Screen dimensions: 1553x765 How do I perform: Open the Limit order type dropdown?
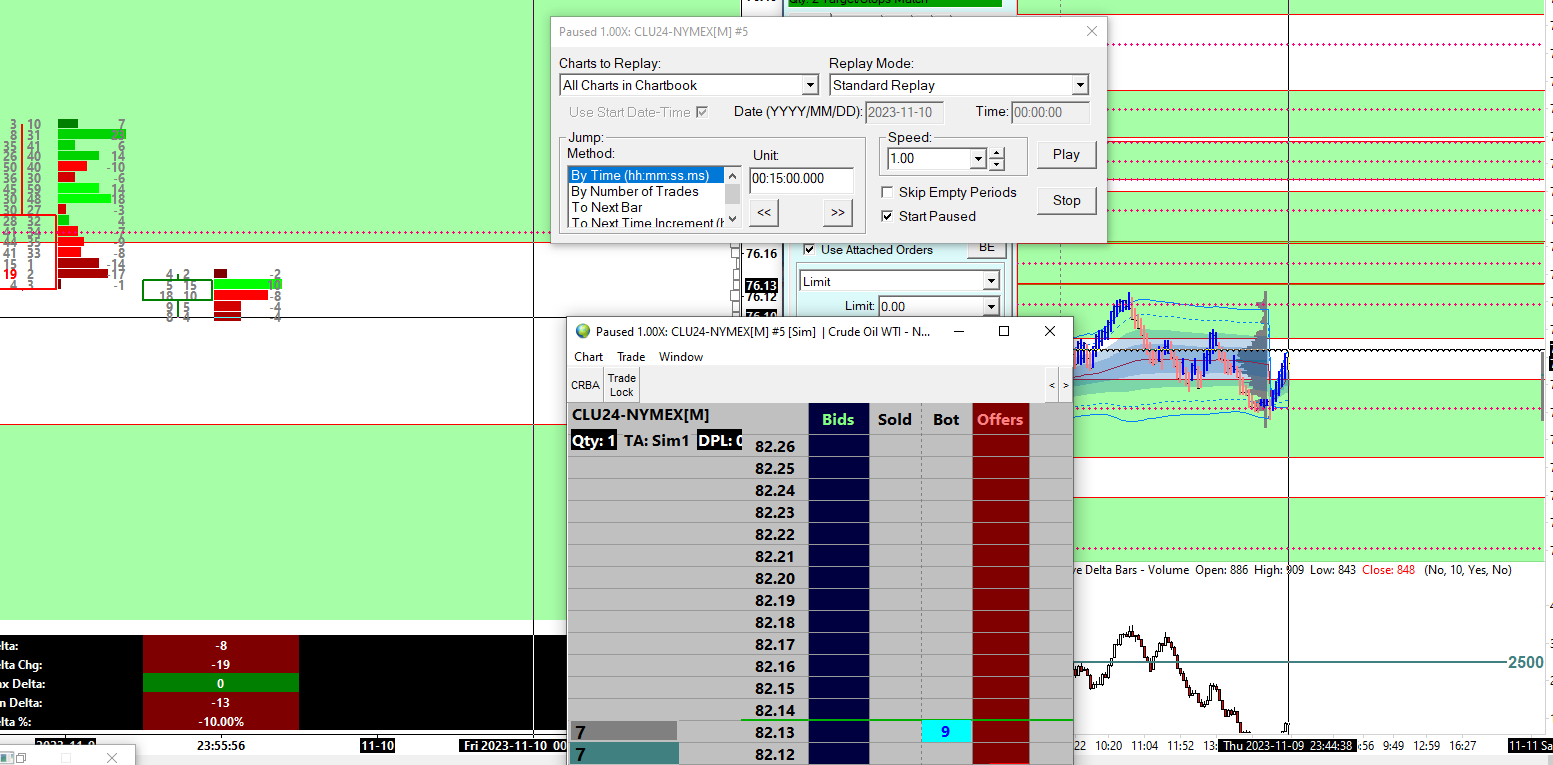[991, 282]
